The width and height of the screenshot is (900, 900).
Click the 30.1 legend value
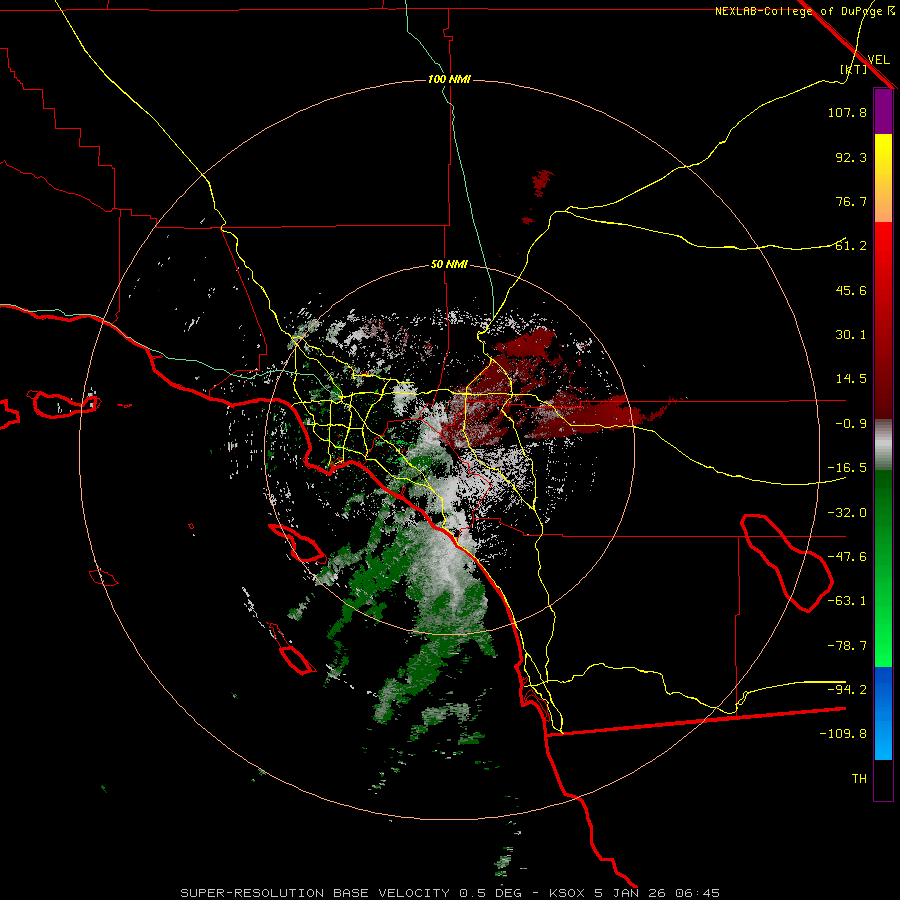851,335
